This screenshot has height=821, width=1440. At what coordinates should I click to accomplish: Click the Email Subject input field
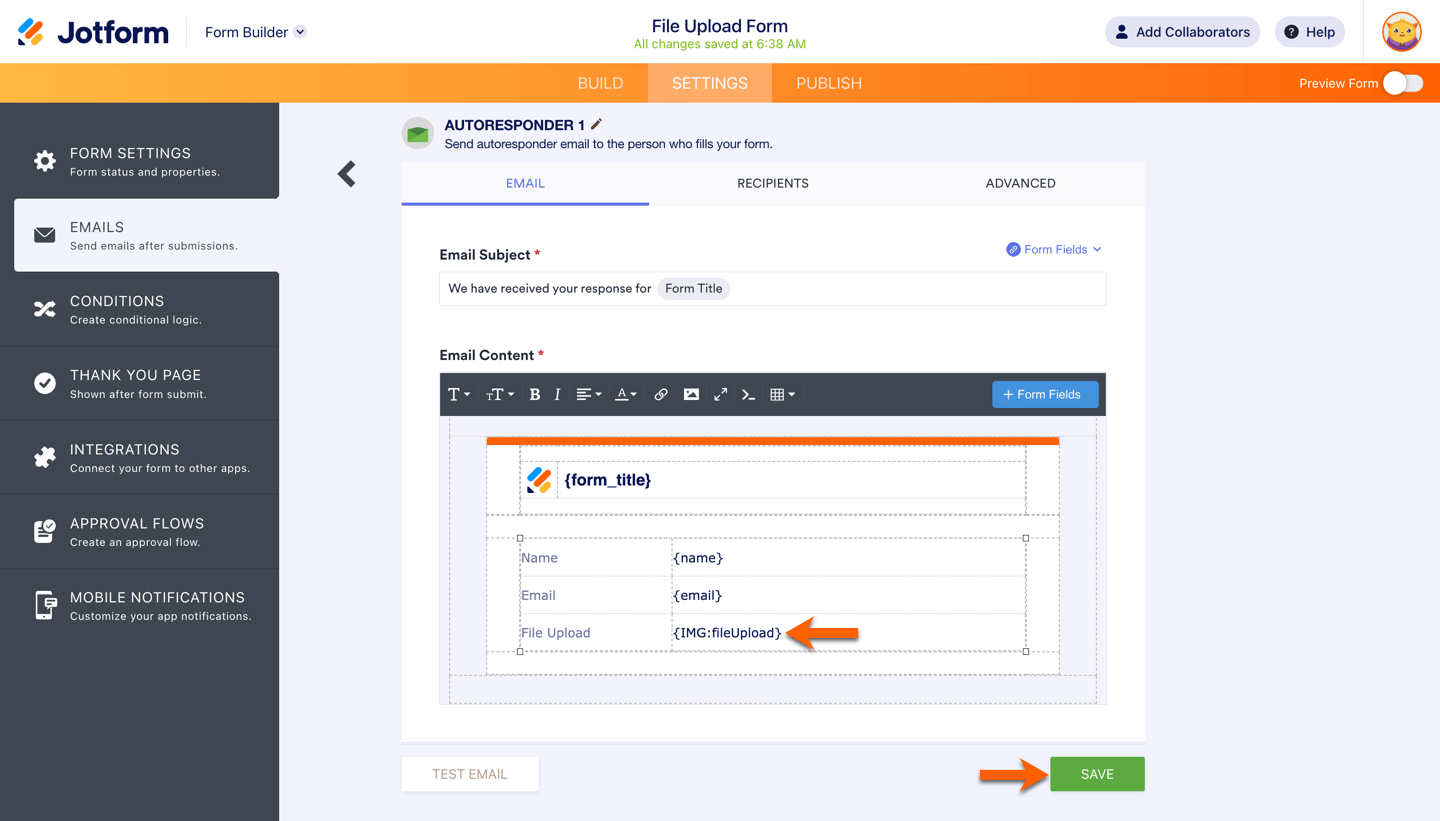773,288
